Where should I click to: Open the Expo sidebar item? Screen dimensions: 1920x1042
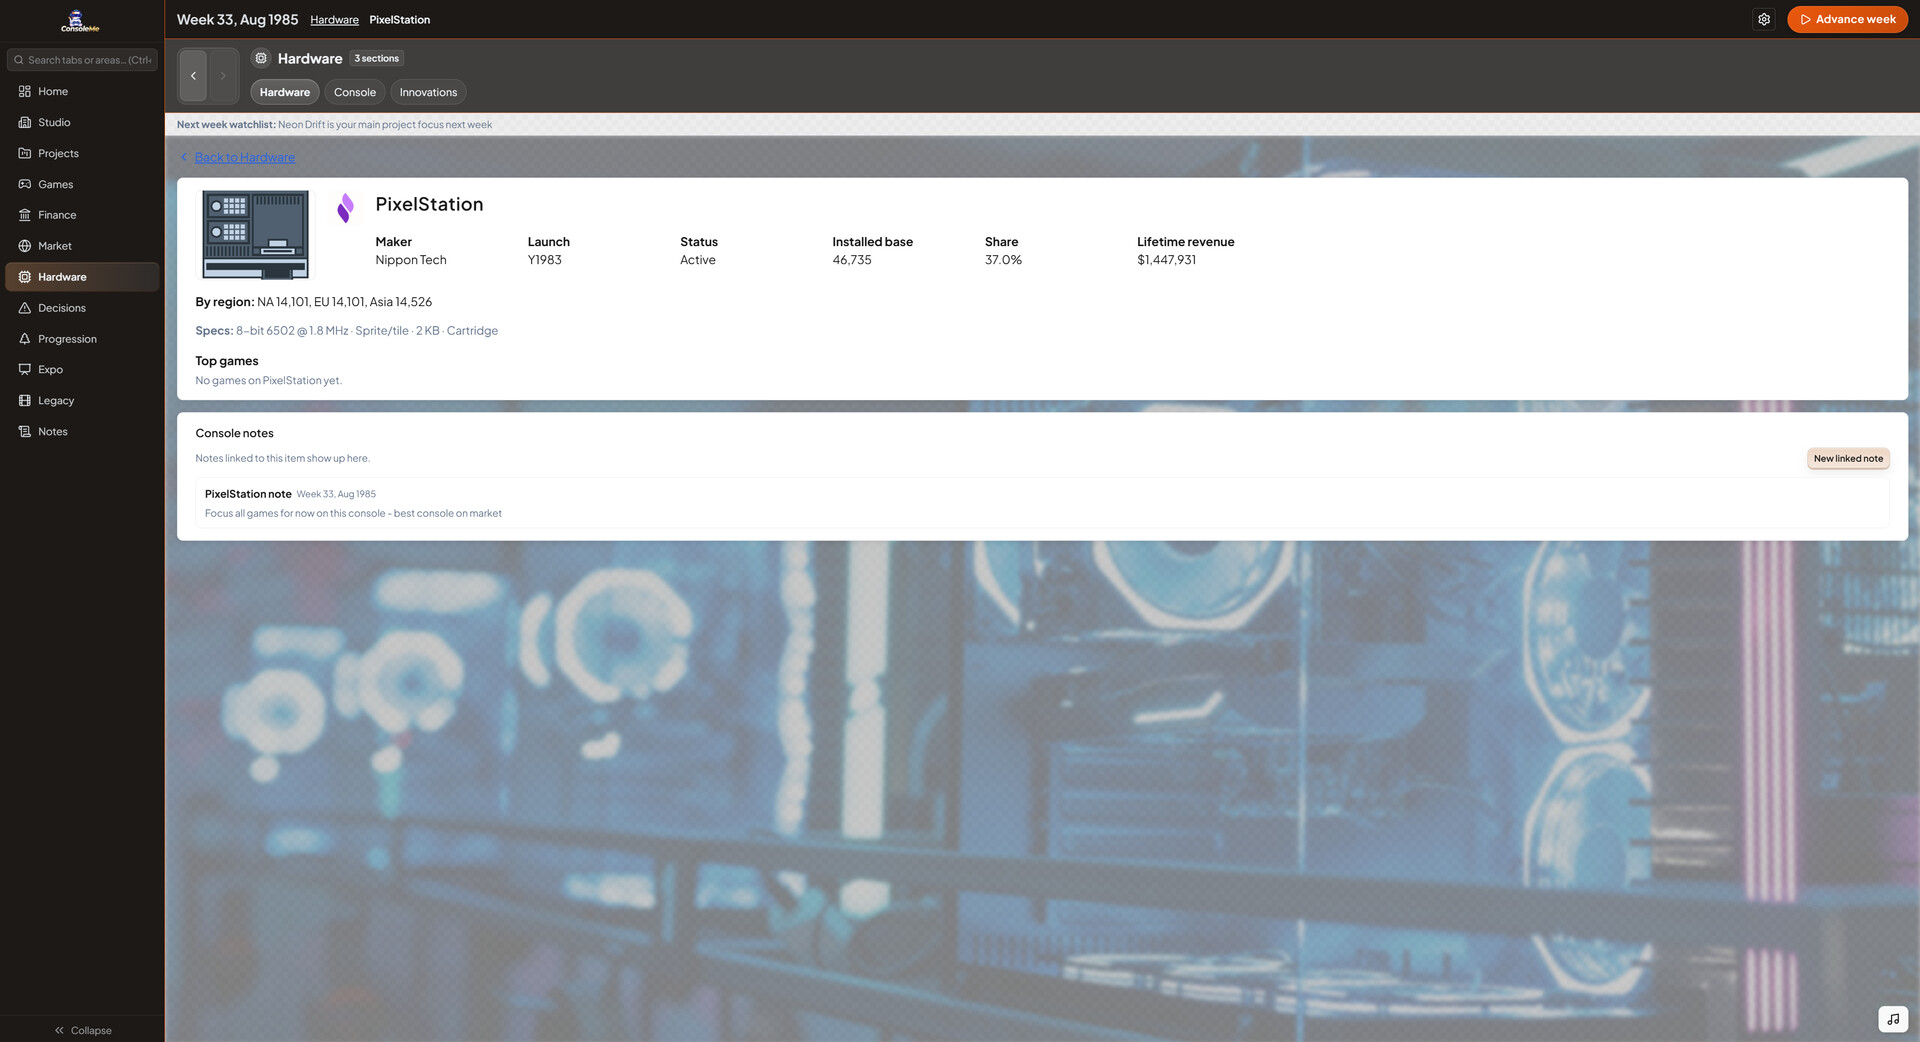(50, 369)
